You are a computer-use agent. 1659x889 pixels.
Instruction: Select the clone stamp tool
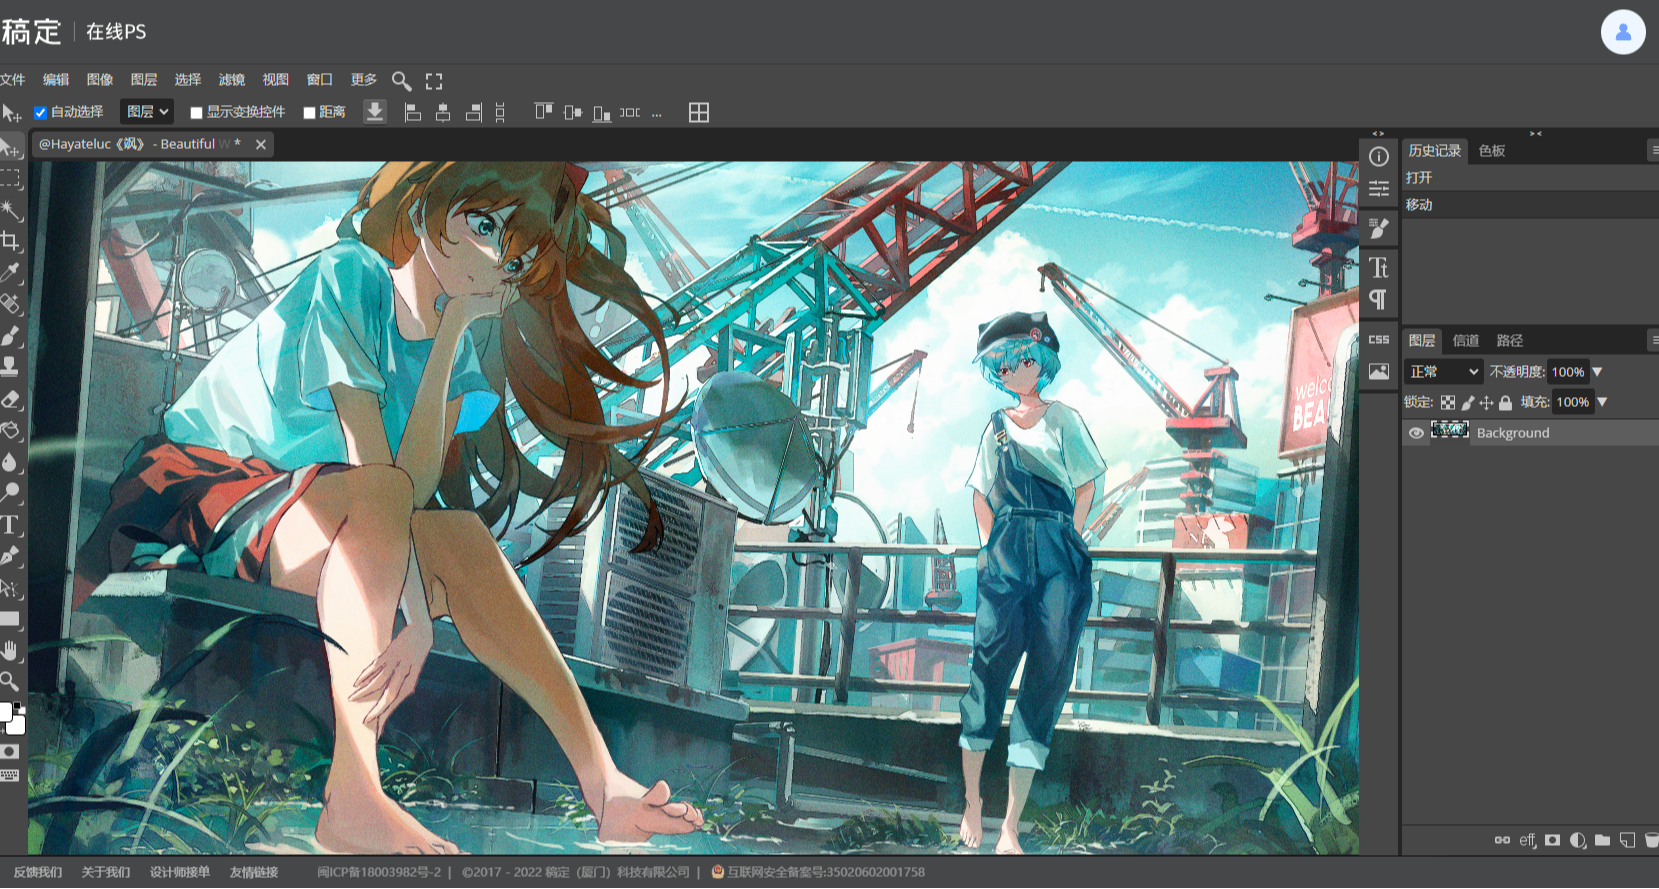pyautogui.click(x=10, y=366)
